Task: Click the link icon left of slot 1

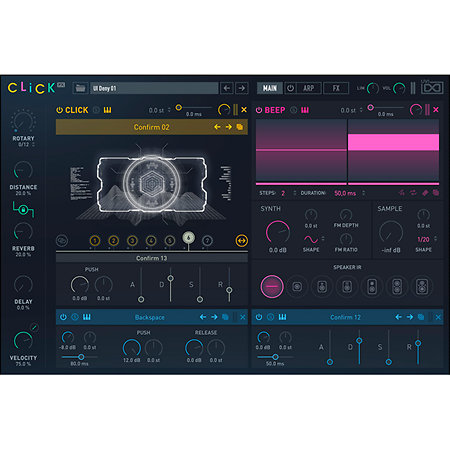Action: click(x=62, y=241)
